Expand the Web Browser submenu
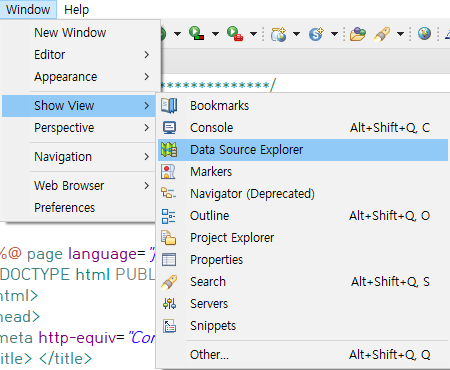The image size is (450, 370). point(79,186)
